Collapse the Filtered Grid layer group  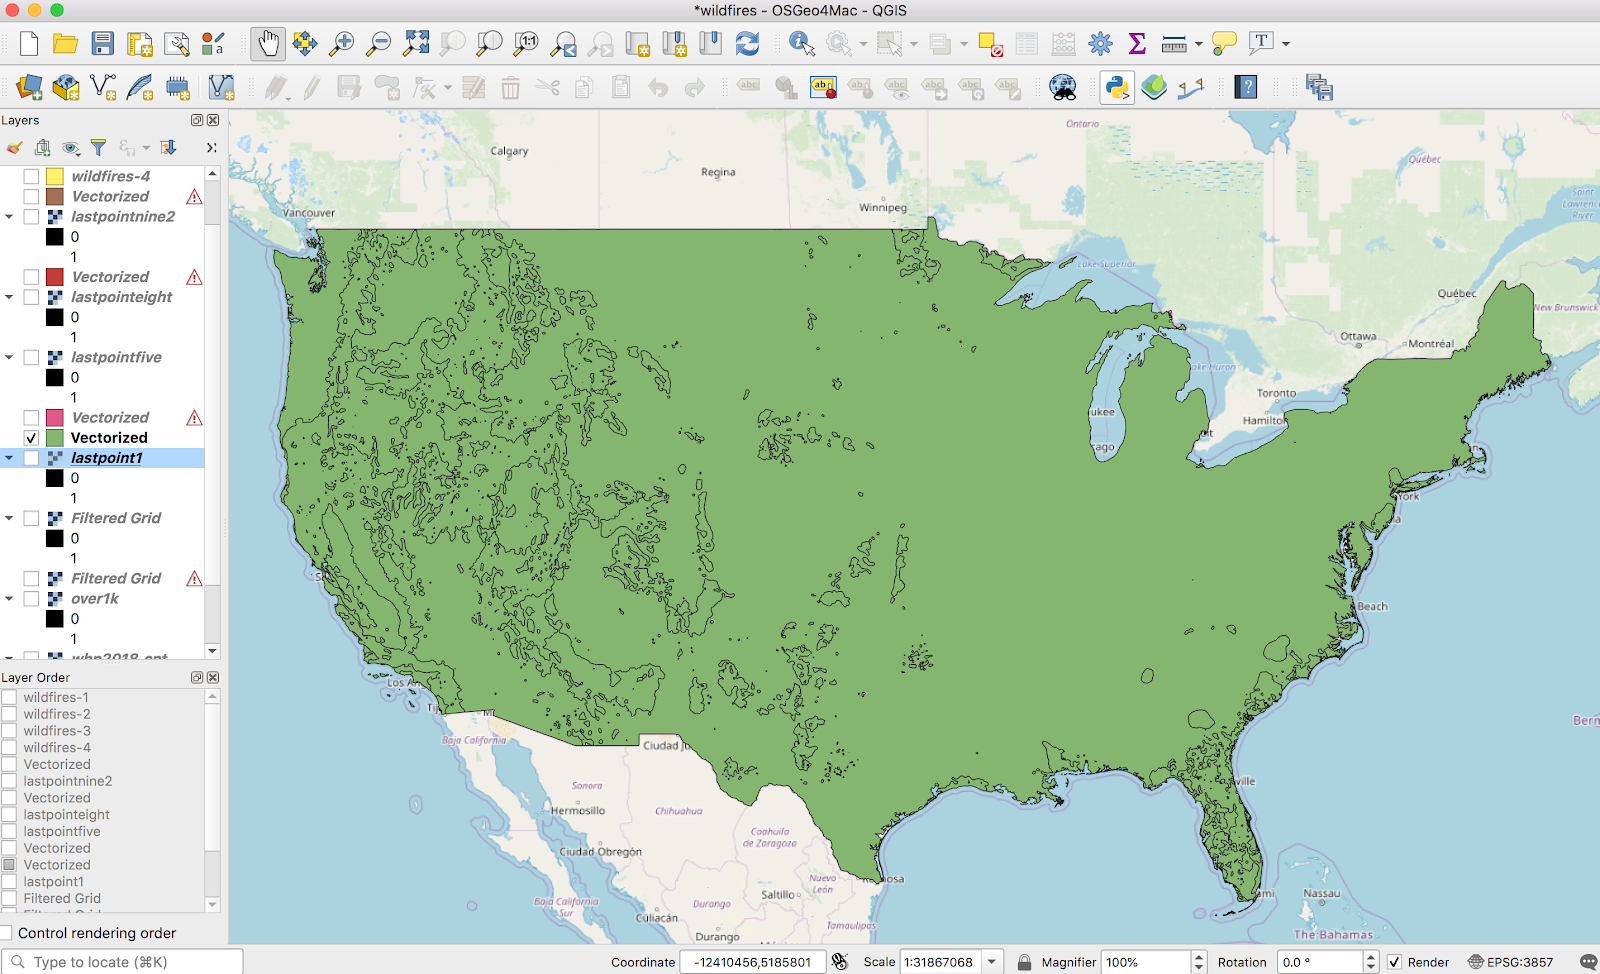[x=9, y=518]
